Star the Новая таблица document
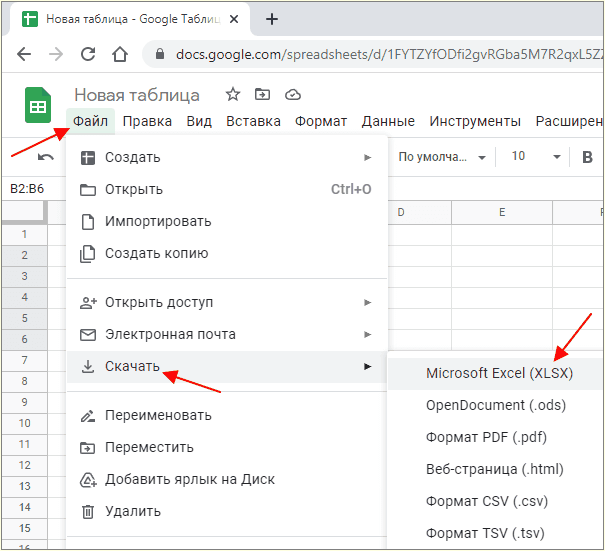605x551 pixels. [233, 94]
